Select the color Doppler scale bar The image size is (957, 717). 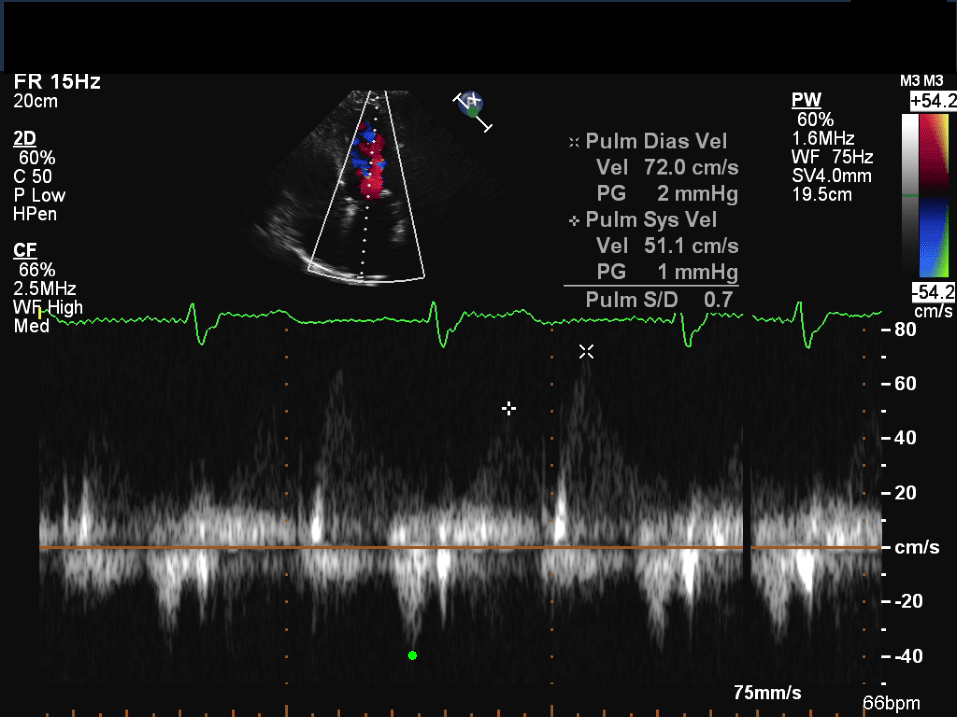933,195
